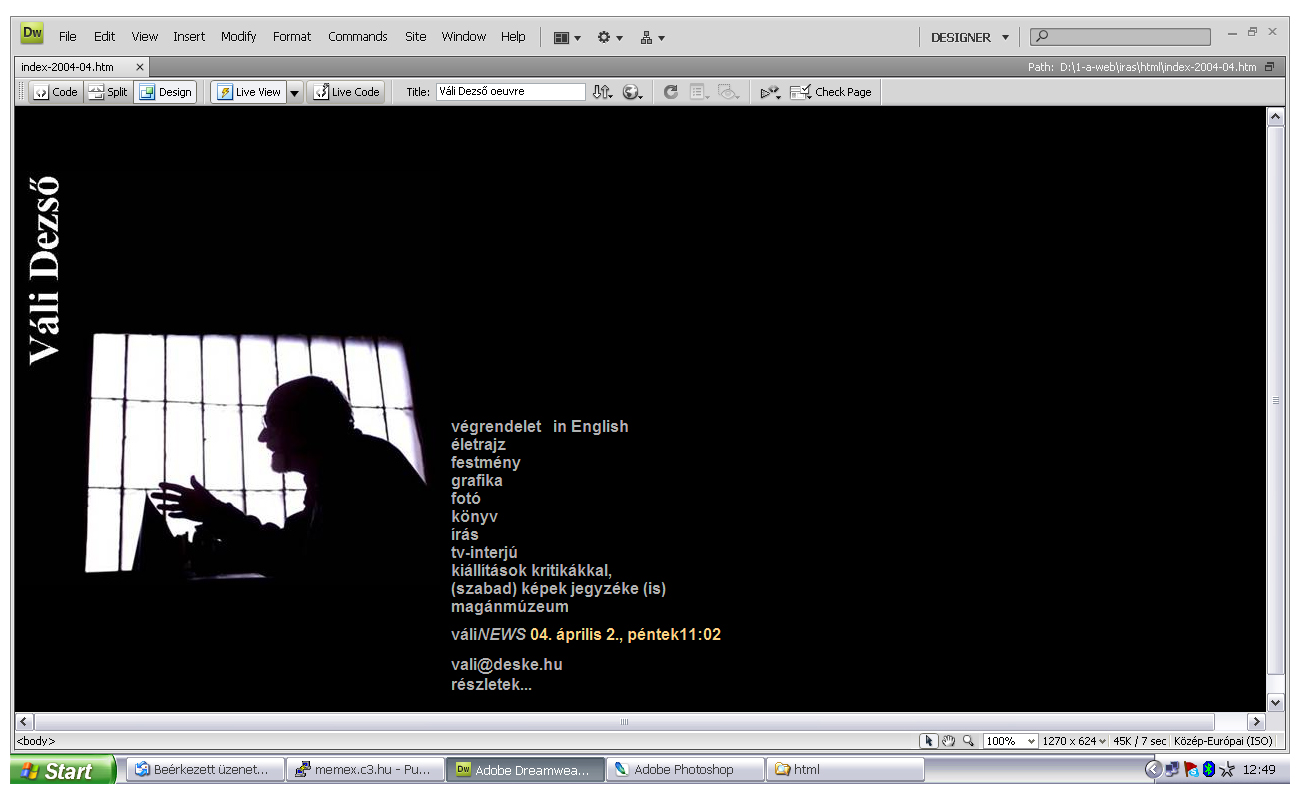Click in the Title text field
Viewport: 1300px width, 800px height.
510,92
